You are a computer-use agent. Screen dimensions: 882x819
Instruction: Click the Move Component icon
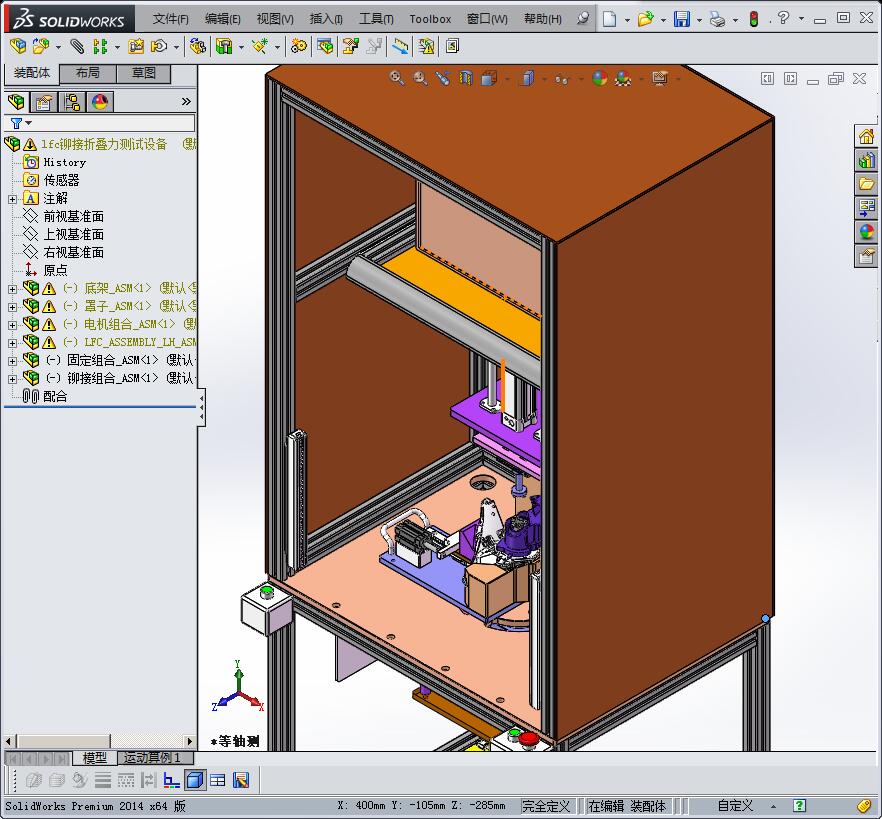tap(160, 46)
